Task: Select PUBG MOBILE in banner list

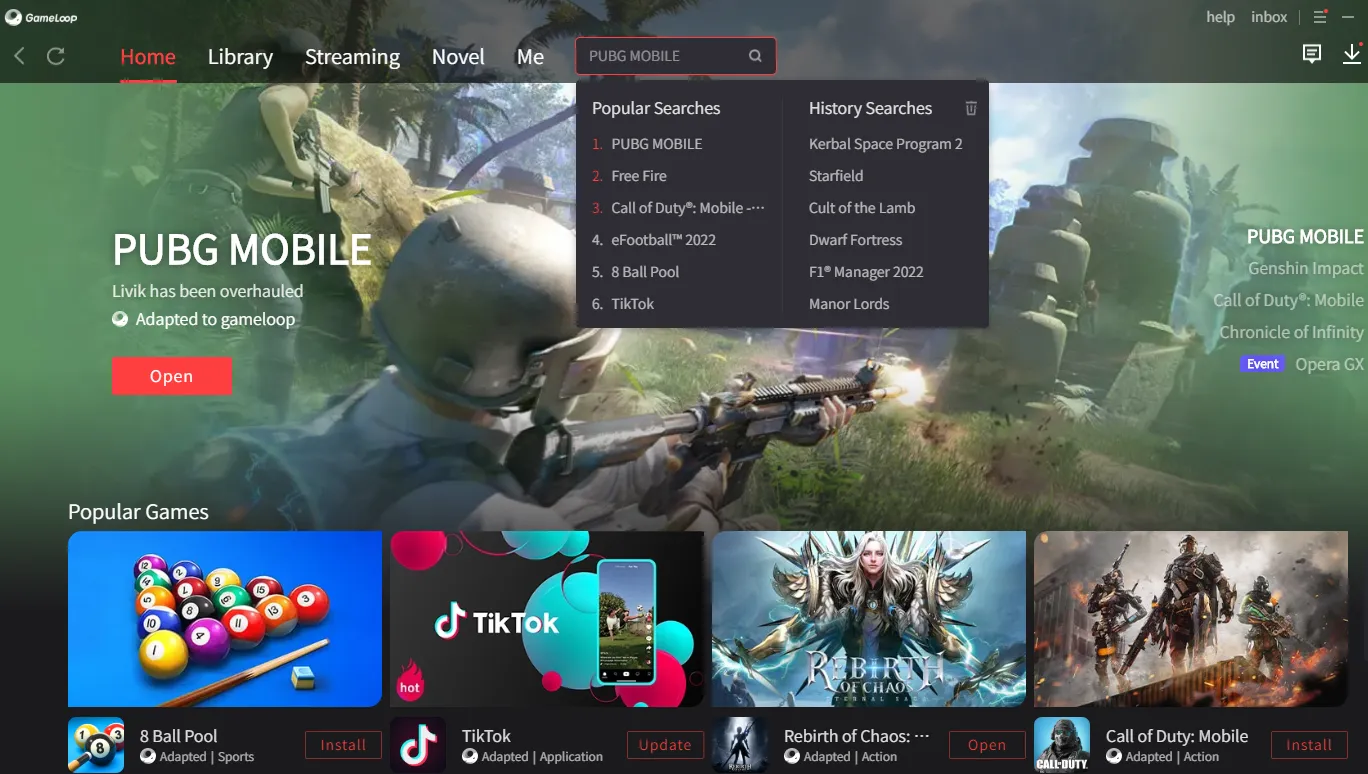Action: click(1305, 237)
